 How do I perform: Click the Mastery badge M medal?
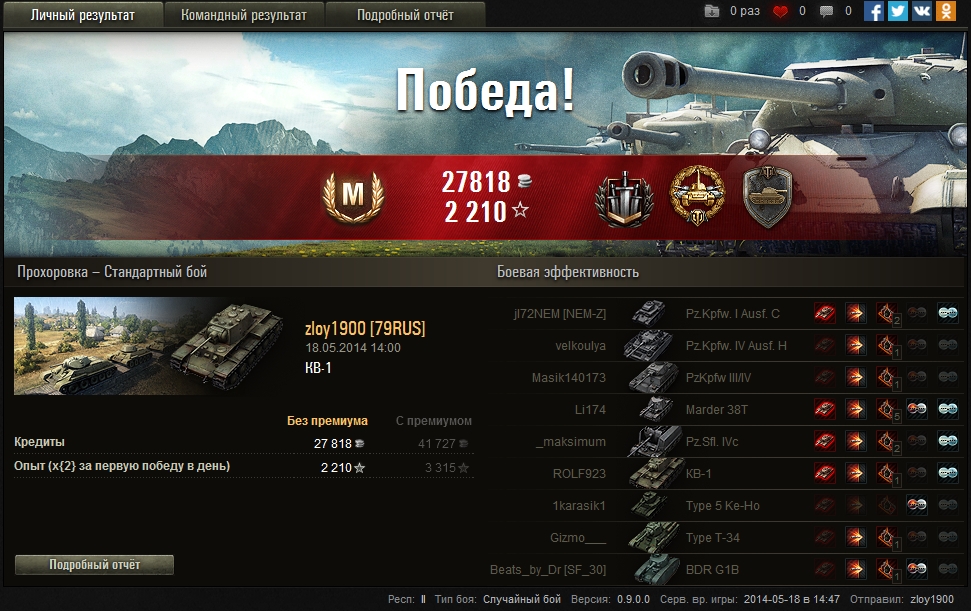(x=353, y=196)
